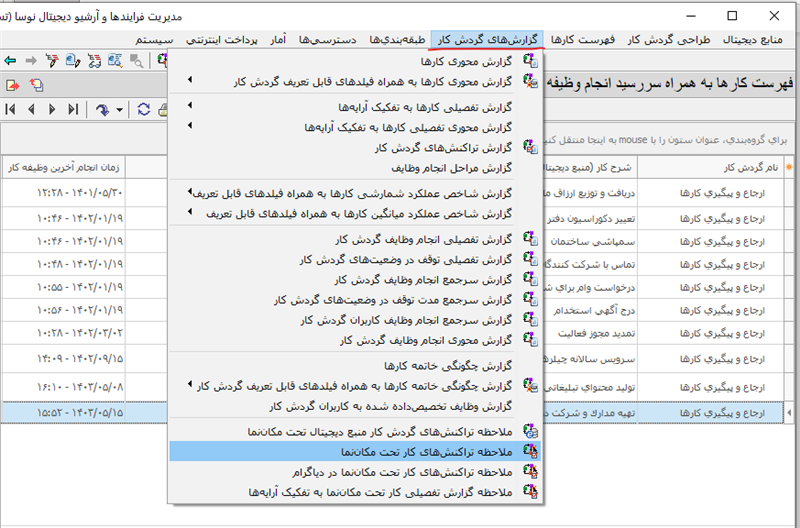Click the green back arrow toolbar icon
800x528 pixels.
[x=10, y=61]
